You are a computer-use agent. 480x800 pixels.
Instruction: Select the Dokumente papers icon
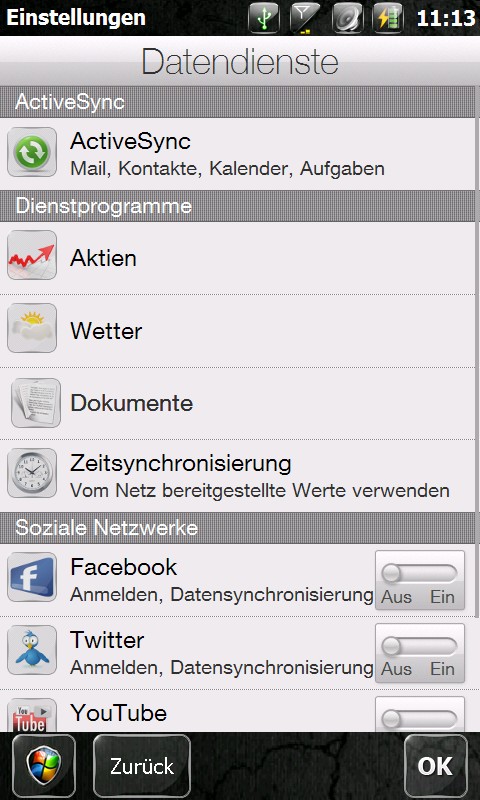pyautogui.click(x=36, y=403)
